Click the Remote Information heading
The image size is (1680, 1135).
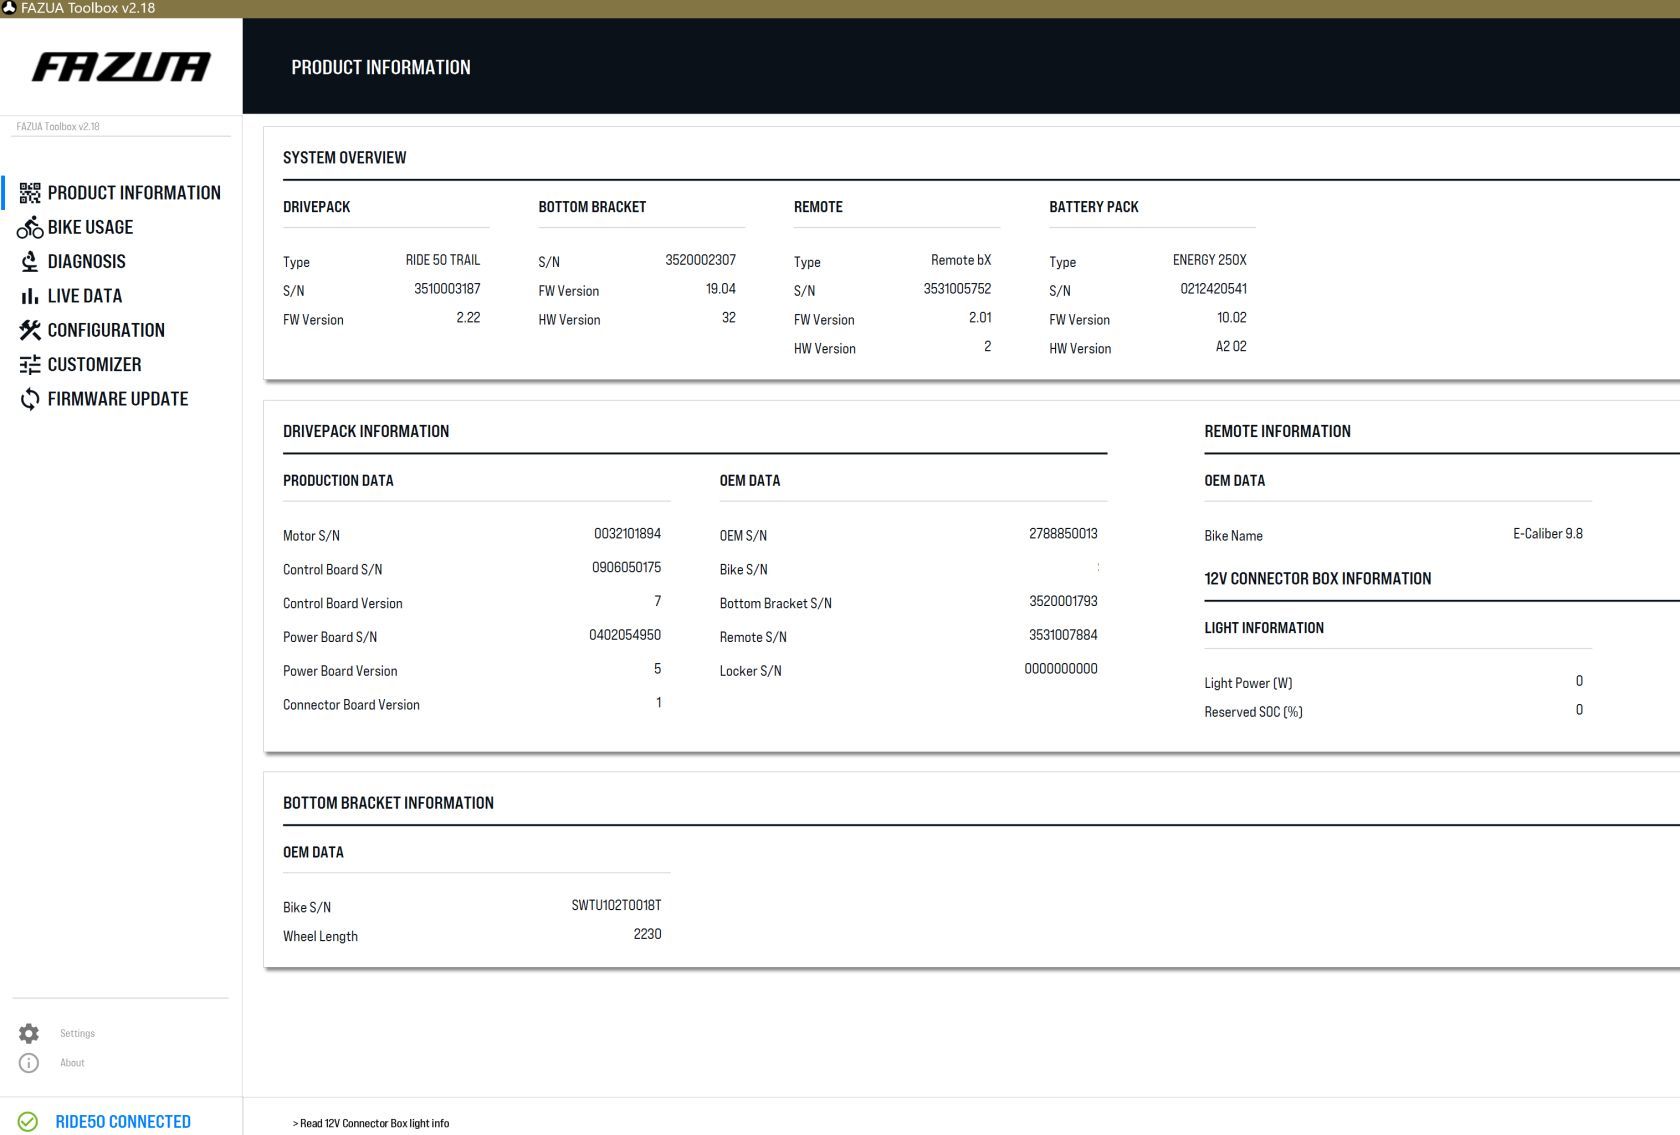point(1277,432)
